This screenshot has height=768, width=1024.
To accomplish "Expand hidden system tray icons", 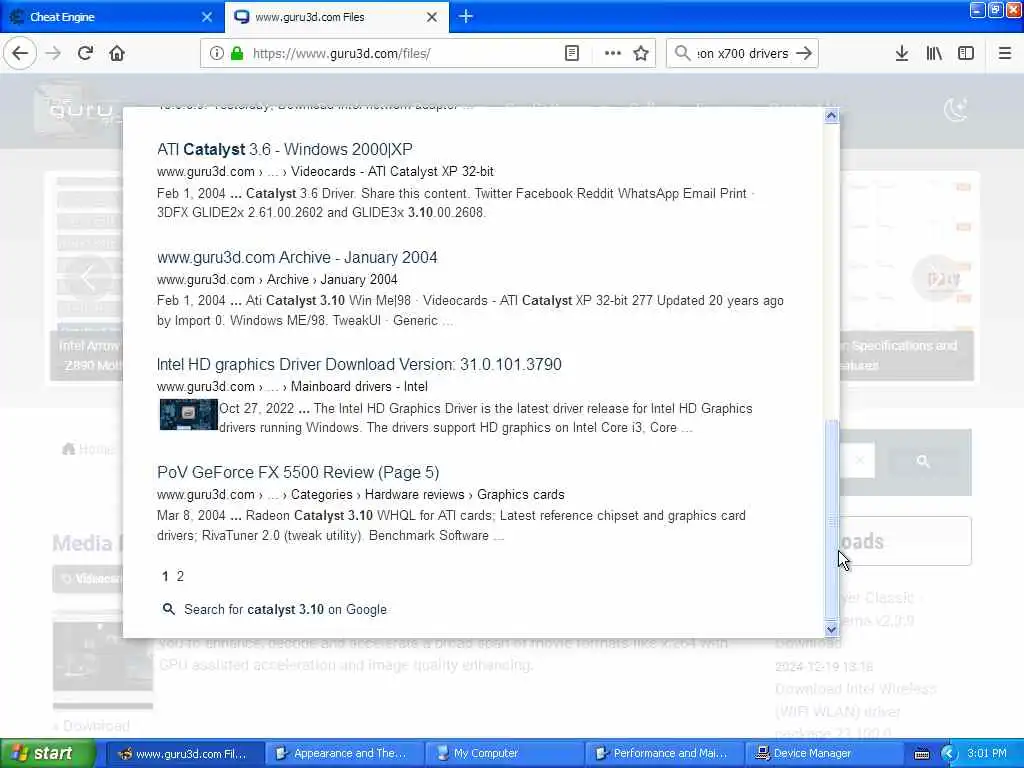I will [949, 754].
